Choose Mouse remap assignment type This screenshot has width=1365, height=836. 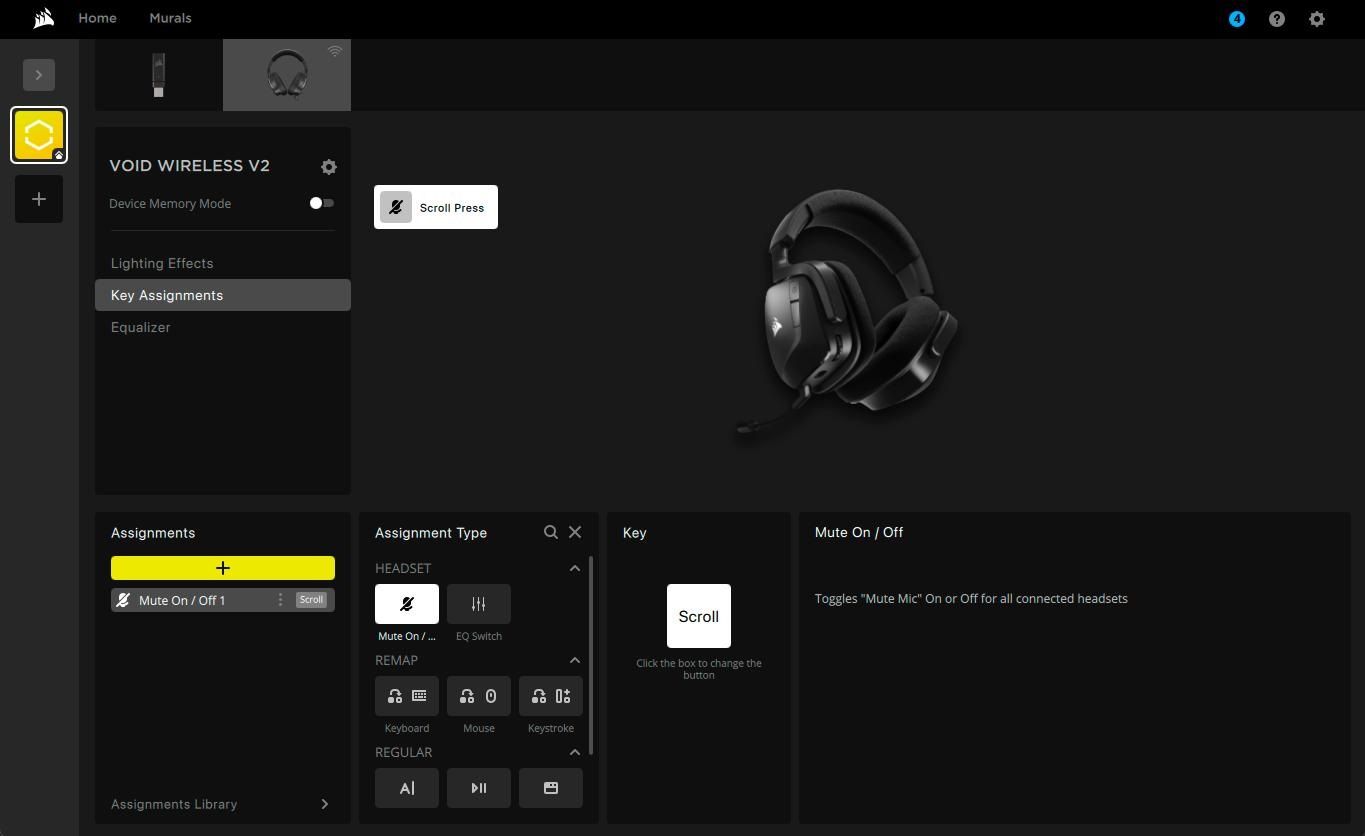(479, 696)
